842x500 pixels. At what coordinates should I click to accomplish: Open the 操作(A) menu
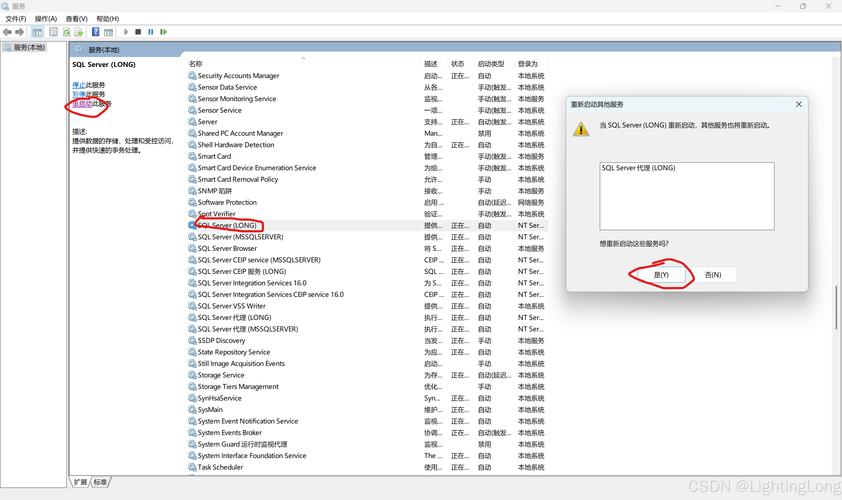[46, 18]
